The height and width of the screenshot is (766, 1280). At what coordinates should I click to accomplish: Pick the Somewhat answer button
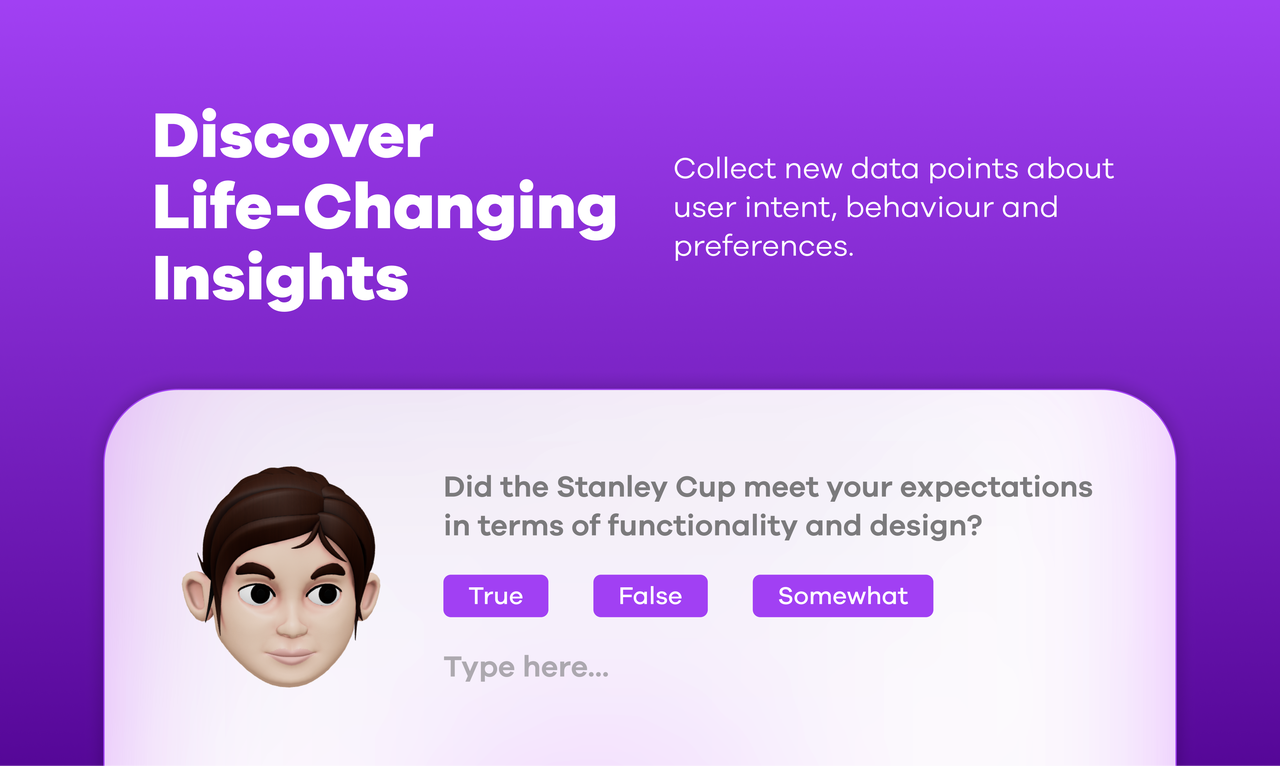coord(843,596)
